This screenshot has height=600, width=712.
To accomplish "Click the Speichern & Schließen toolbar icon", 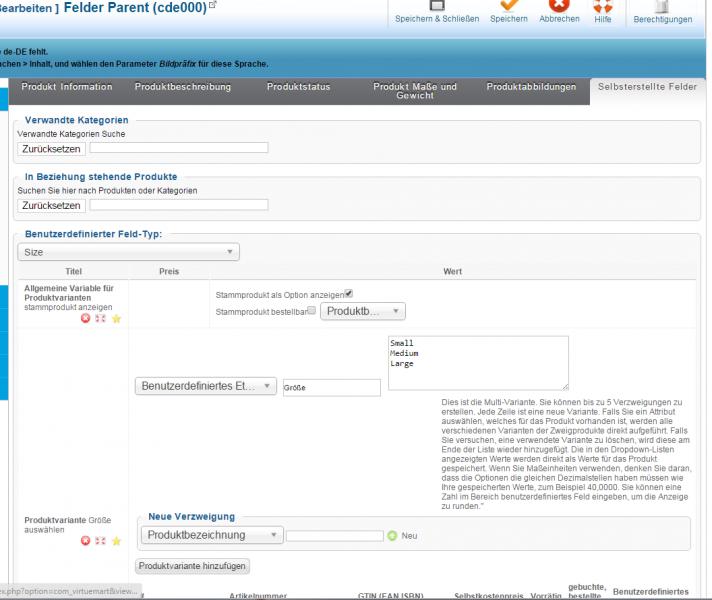I will point(435,7).
